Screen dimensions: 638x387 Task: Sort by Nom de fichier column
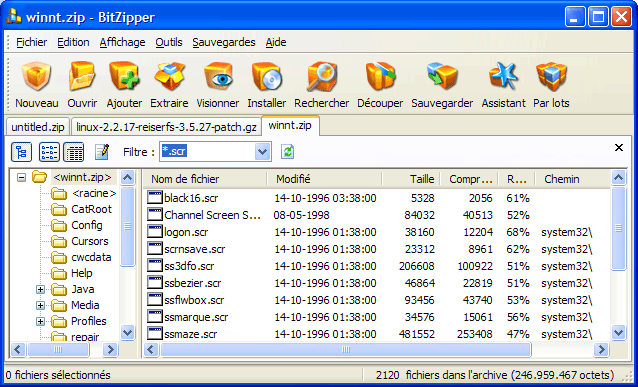tap(206, 179)
